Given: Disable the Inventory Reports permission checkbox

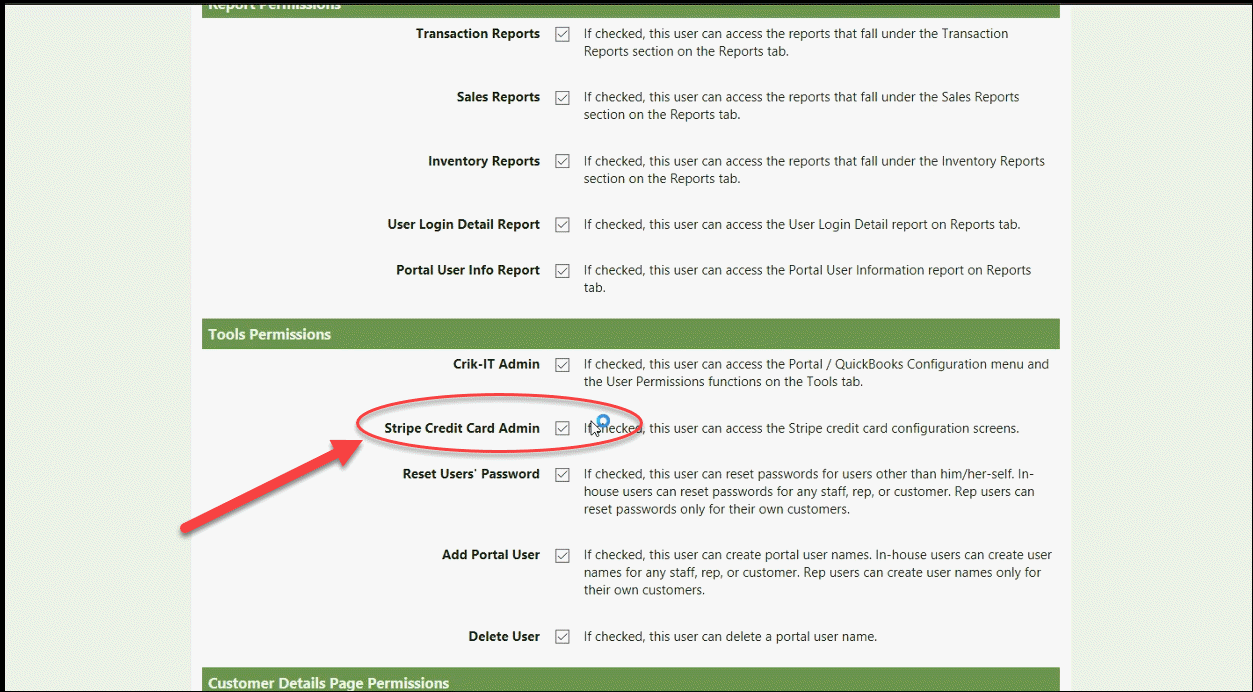Looking at the screenshot, I should [x=562, y=162].
